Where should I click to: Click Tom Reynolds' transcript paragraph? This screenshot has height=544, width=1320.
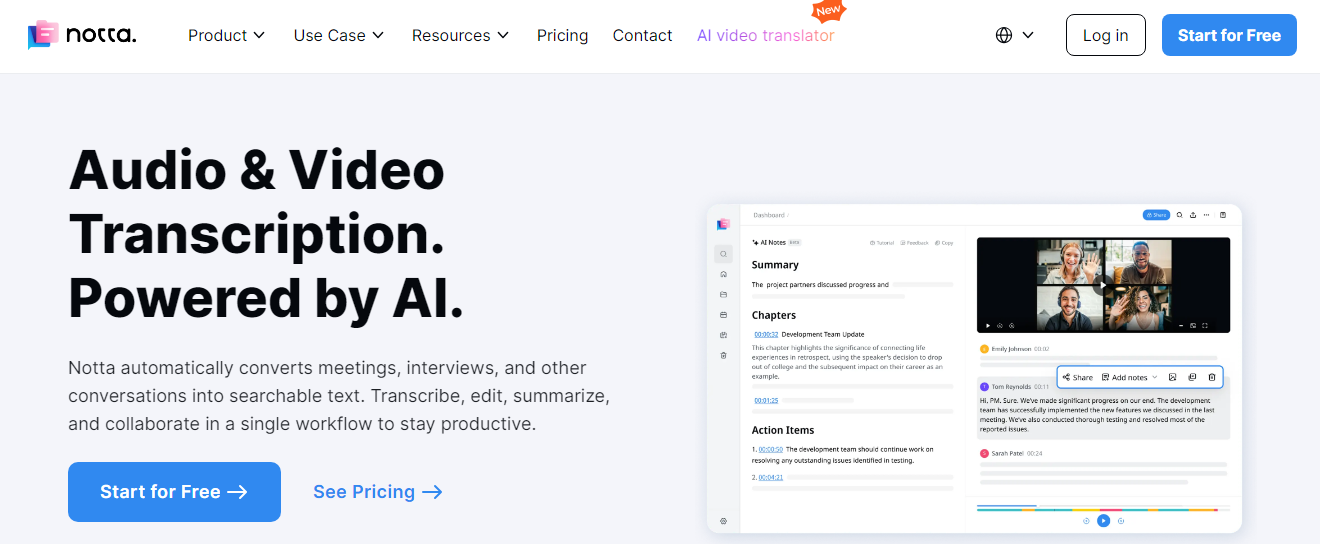tap(1097, 415)
